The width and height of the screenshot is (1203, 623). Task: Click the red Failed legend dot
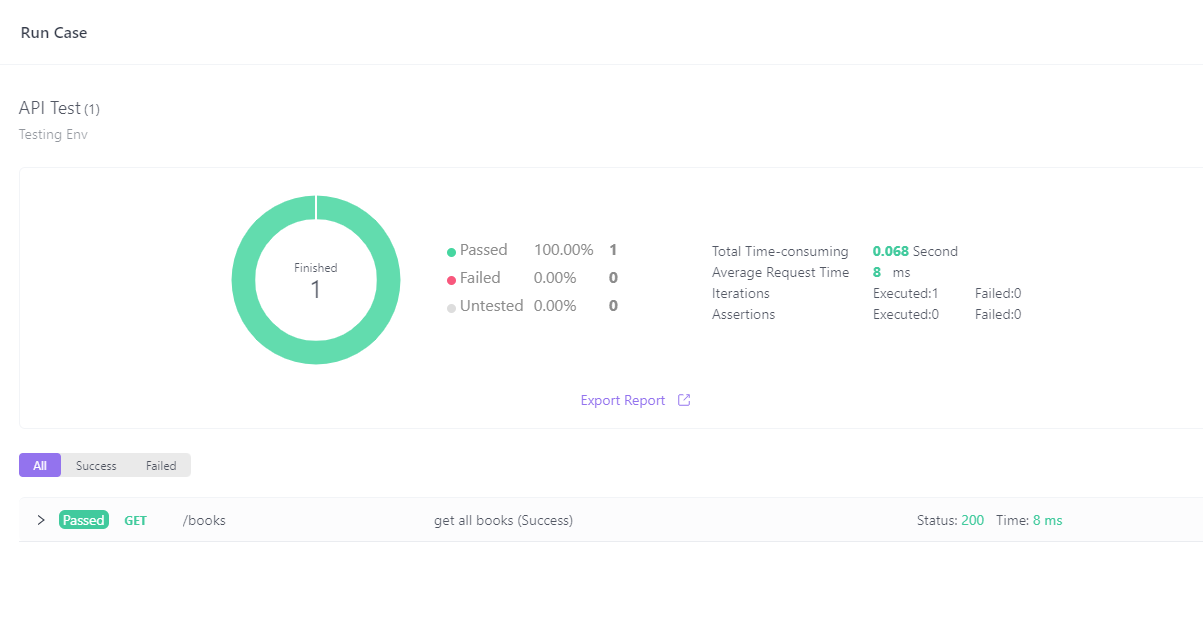tap(451, 280)
